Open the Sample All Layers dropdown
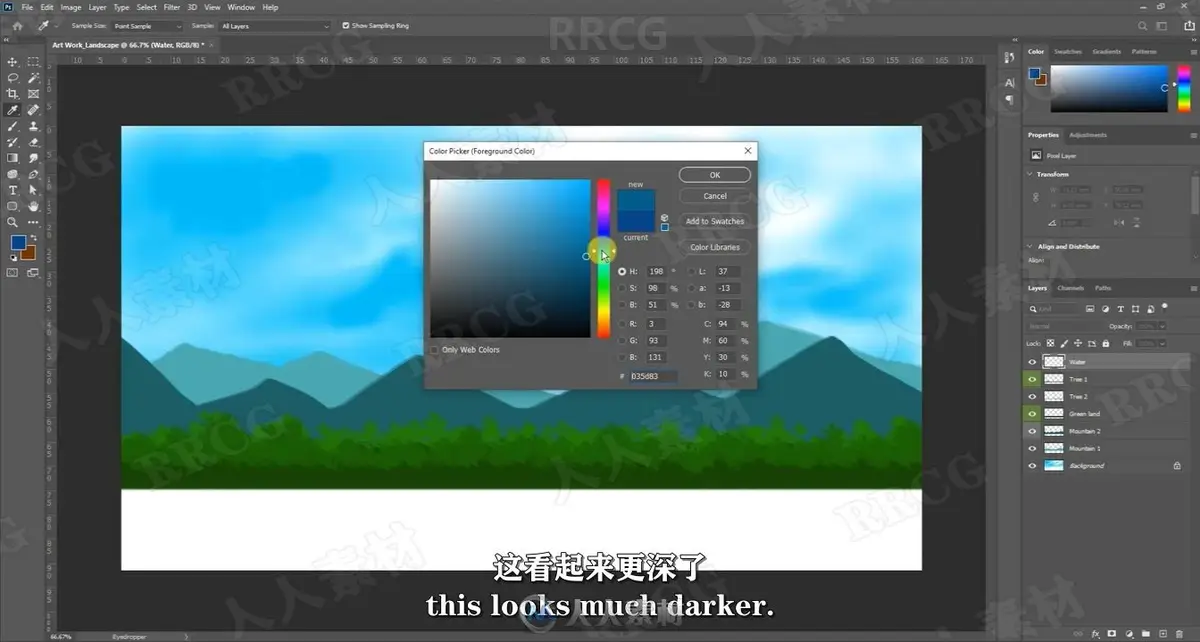 click(x=274, y=26)
